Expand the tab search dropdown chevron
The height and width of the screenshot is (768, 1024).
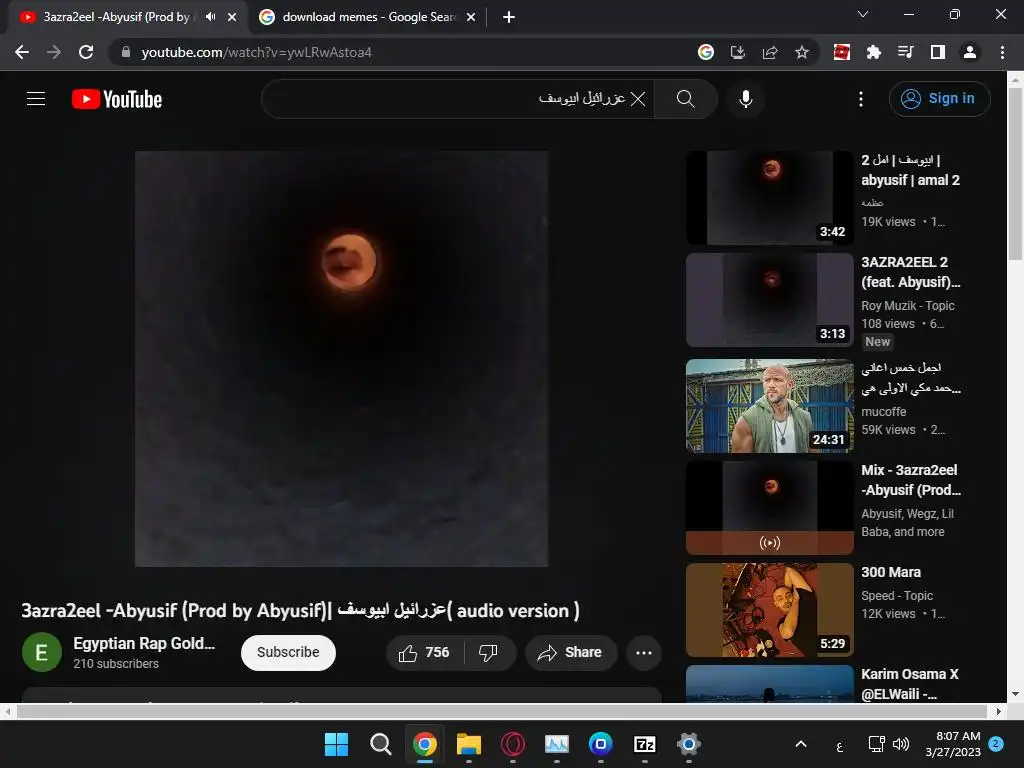[x=863, y=14]
